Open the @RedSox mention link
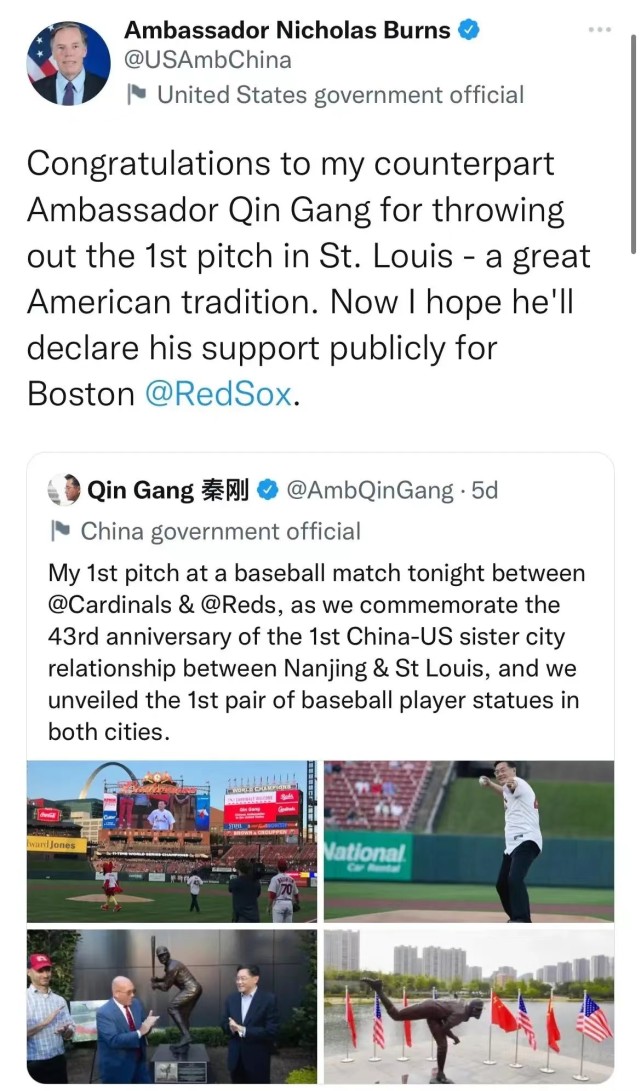The image size is (641, 1091). pyautogui.click(x=220, y=394)
